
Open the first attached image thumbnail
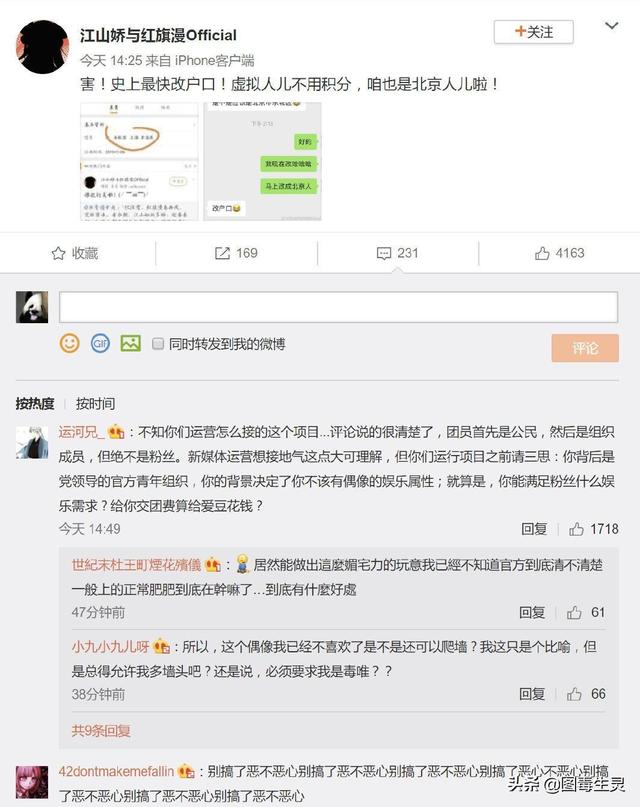(x=139, y=162)
